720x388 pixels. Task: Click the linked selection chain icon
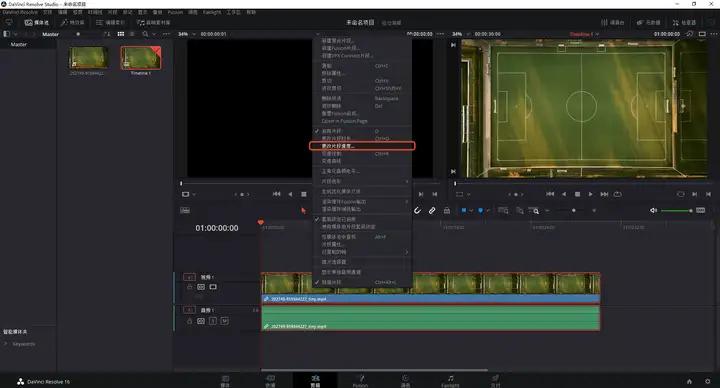click(432, 210)
